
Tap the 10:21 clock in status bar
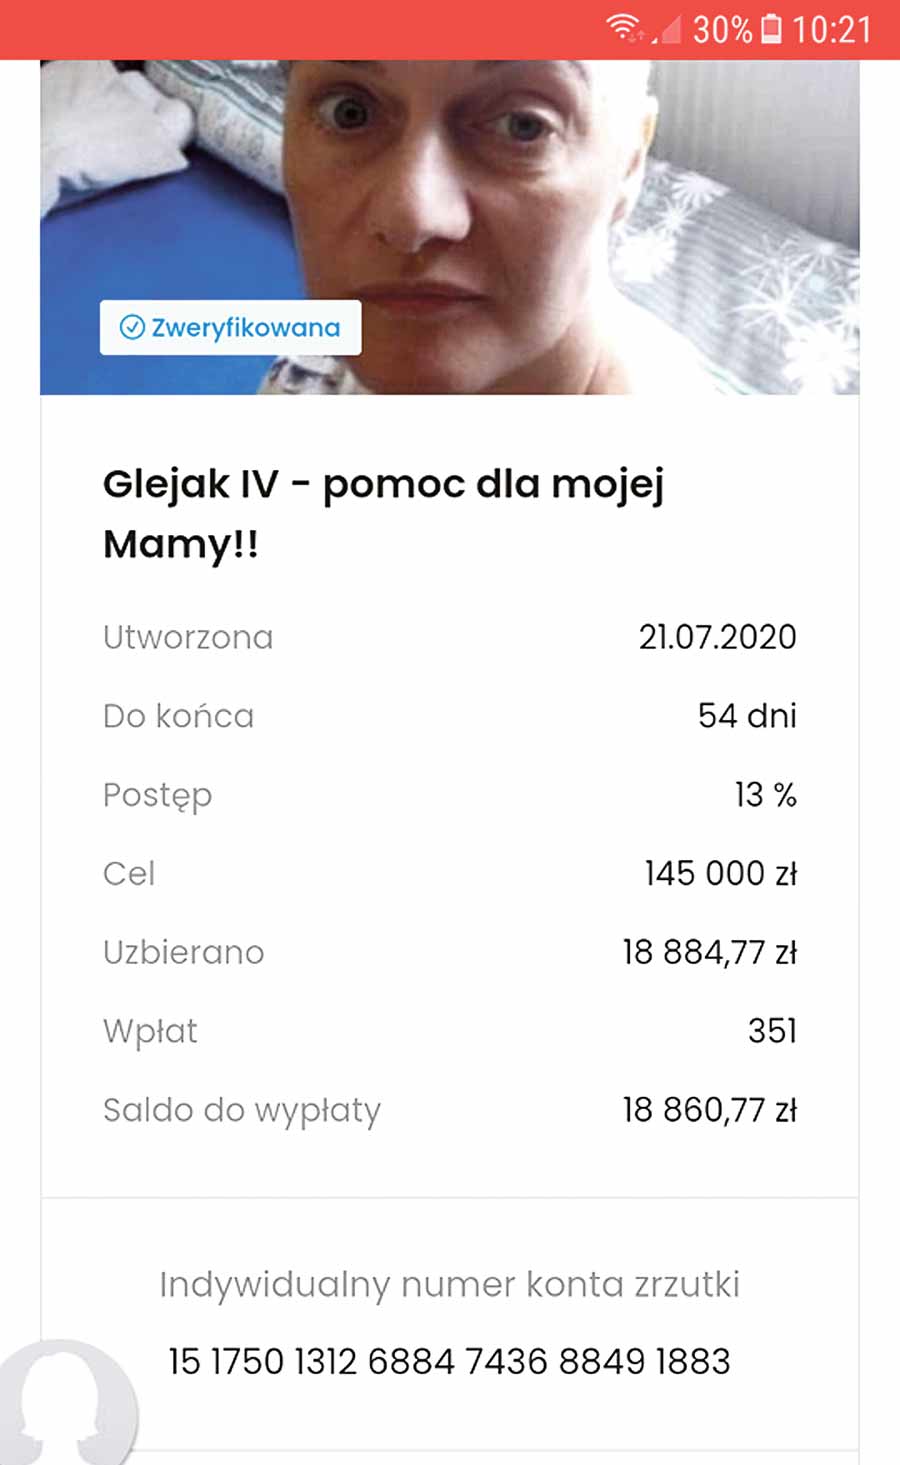coord(832,30)
